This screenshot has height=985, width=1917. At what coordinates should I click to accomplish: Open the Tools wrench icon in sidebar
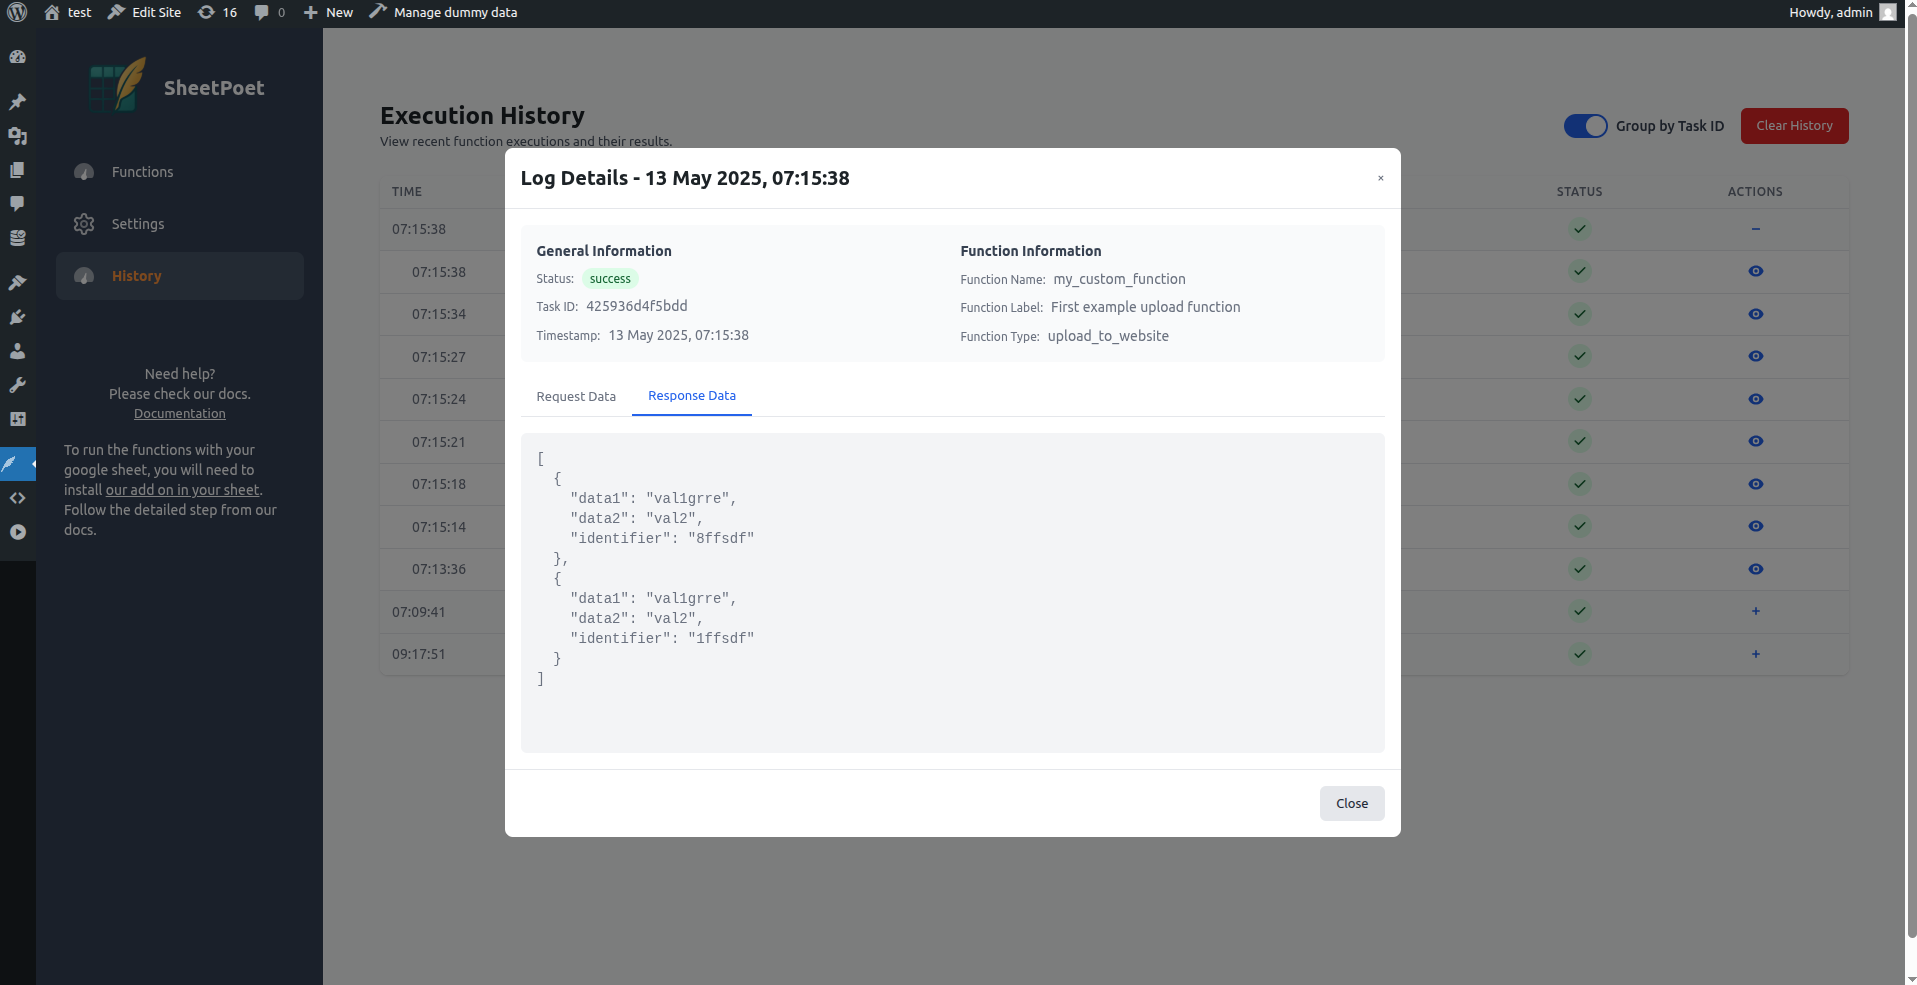(17, 385)
